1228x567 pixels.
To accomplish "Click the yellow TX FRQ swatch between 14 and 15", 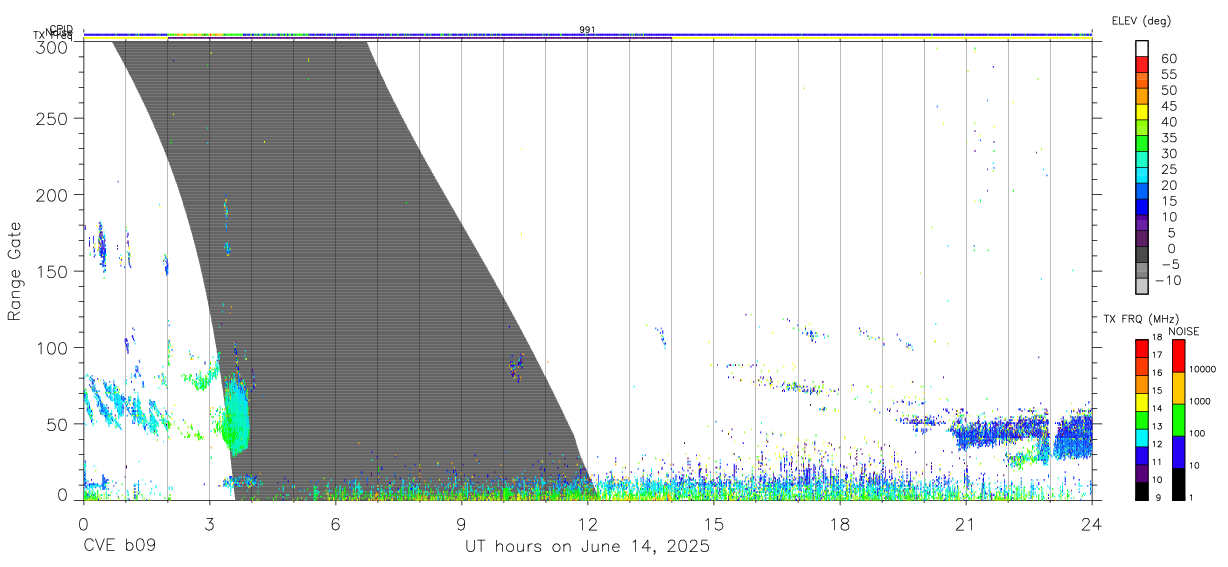I will tap(1142, 402).
